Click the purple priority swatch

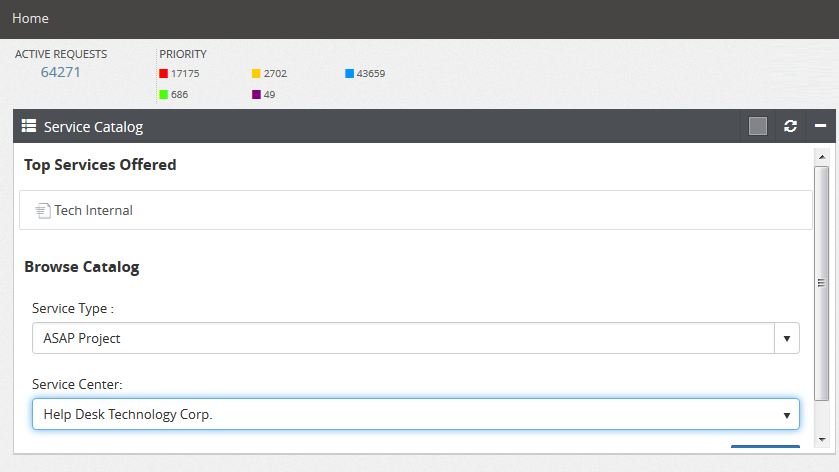click(256, 94)
